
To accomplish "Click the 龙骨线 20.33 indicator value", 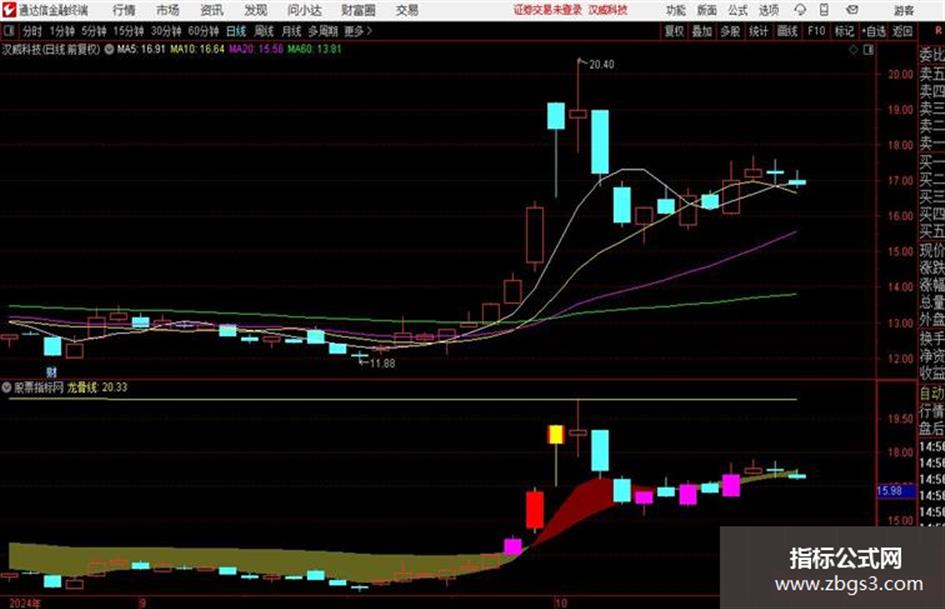I will (97, 388).
